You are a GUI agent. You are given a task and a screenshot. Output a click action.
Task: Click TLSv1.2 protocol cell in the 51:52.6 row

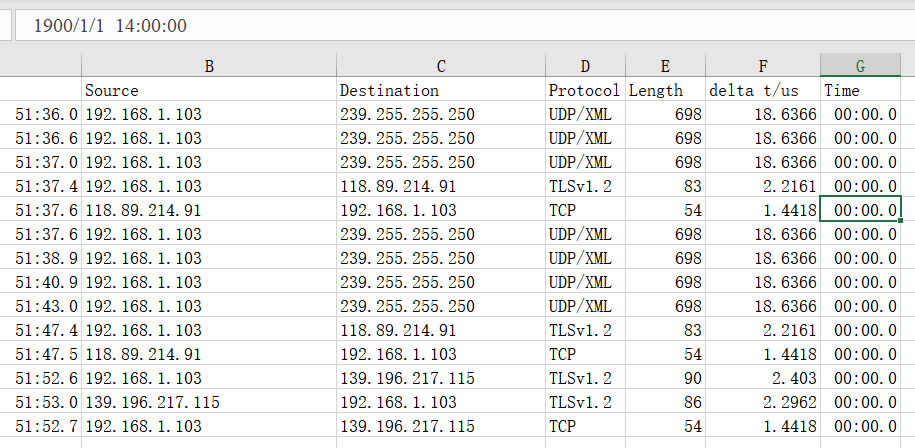tap(585, 379)
